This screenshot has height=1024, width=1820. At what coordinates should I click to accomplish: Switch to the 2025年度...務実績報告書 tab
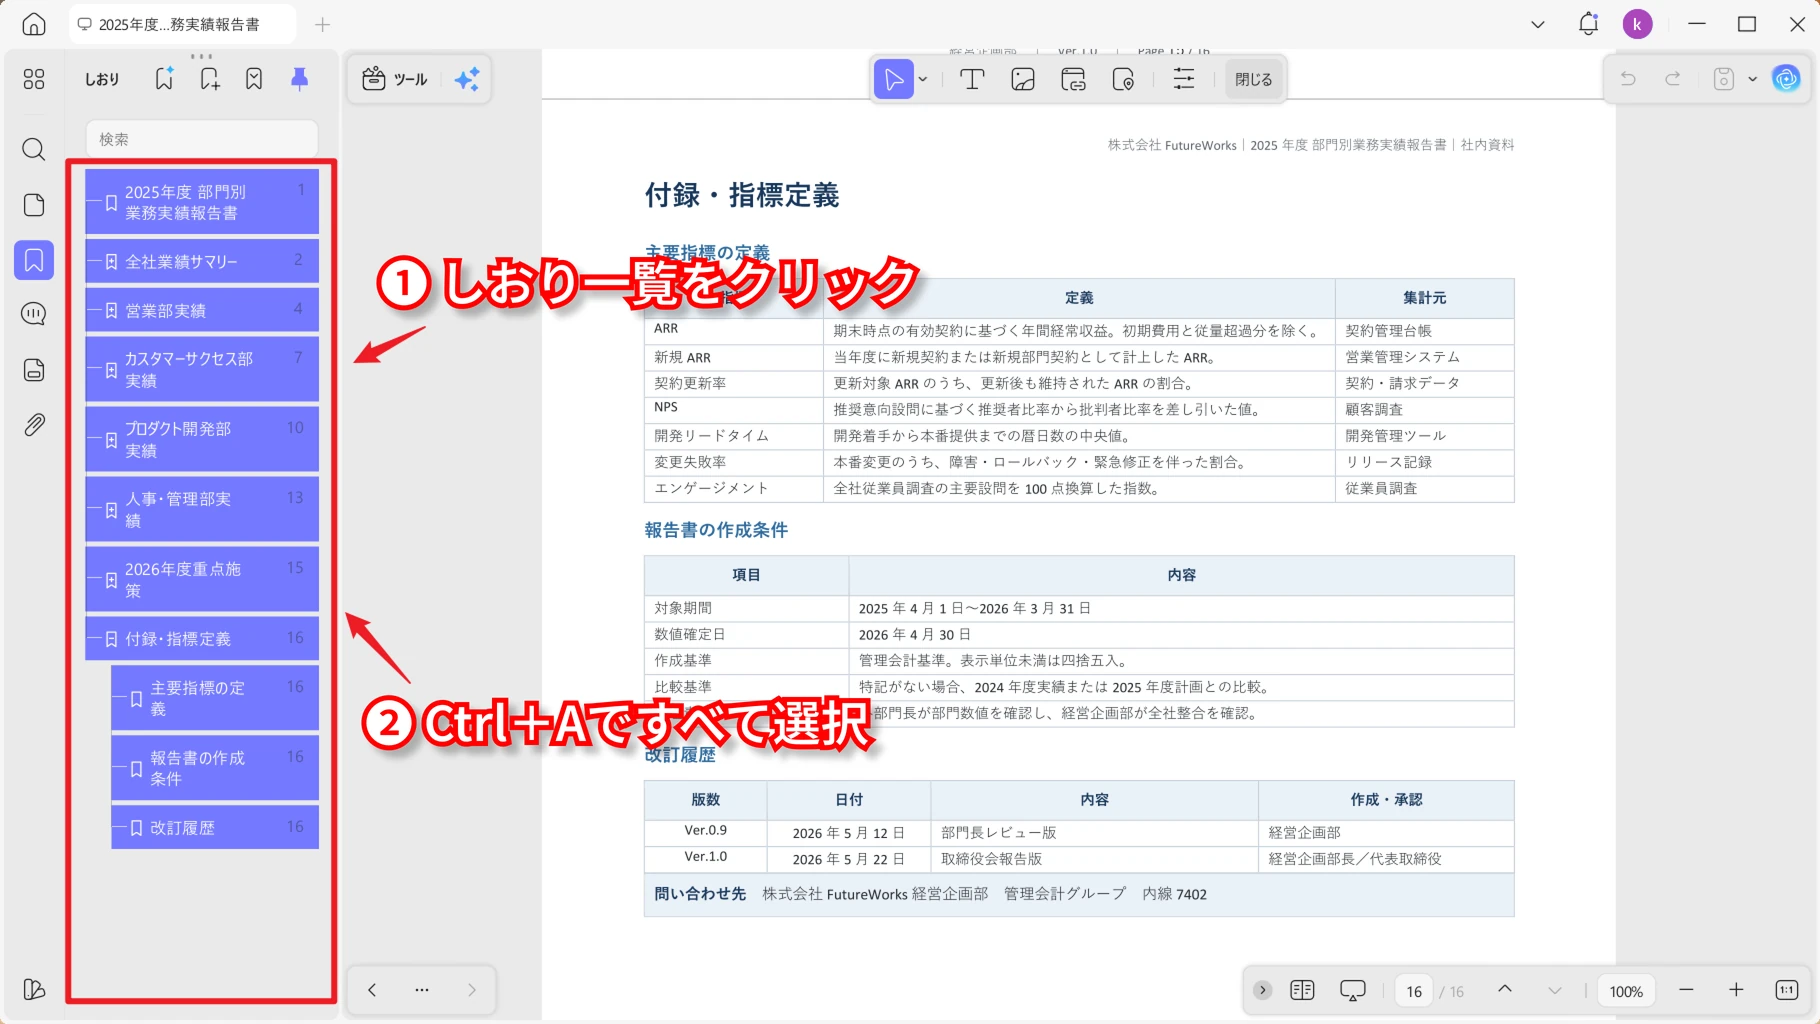click(x=182, y=24)
